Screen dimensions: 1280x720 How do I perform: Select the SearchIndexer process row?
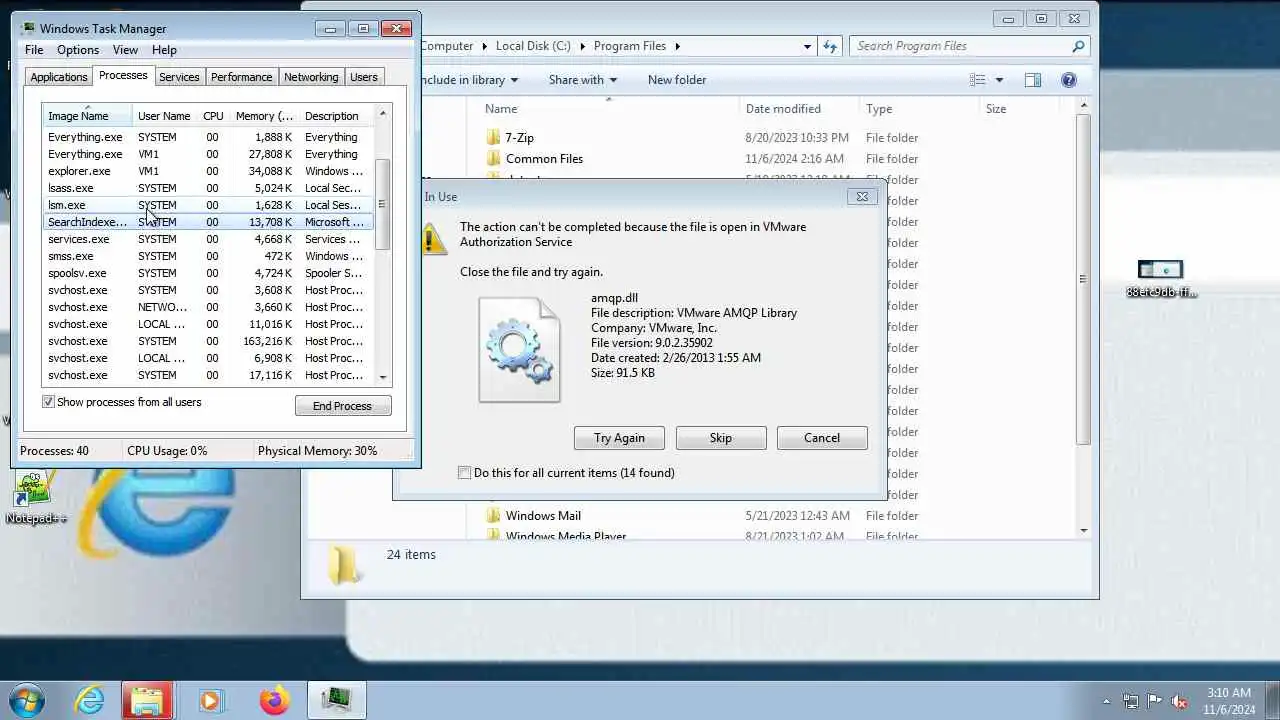coord(208,222)
